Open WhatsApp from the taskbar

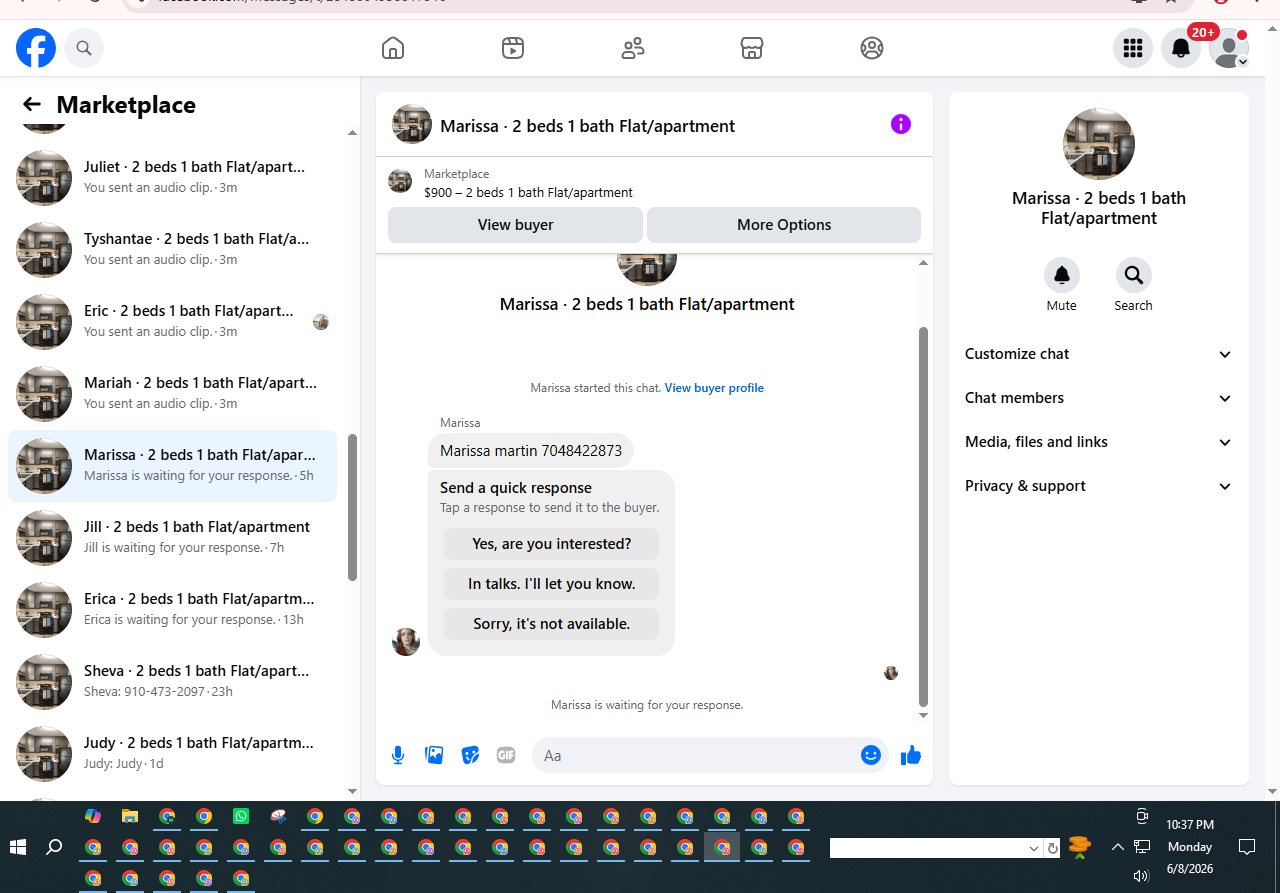tap(241, 816)
